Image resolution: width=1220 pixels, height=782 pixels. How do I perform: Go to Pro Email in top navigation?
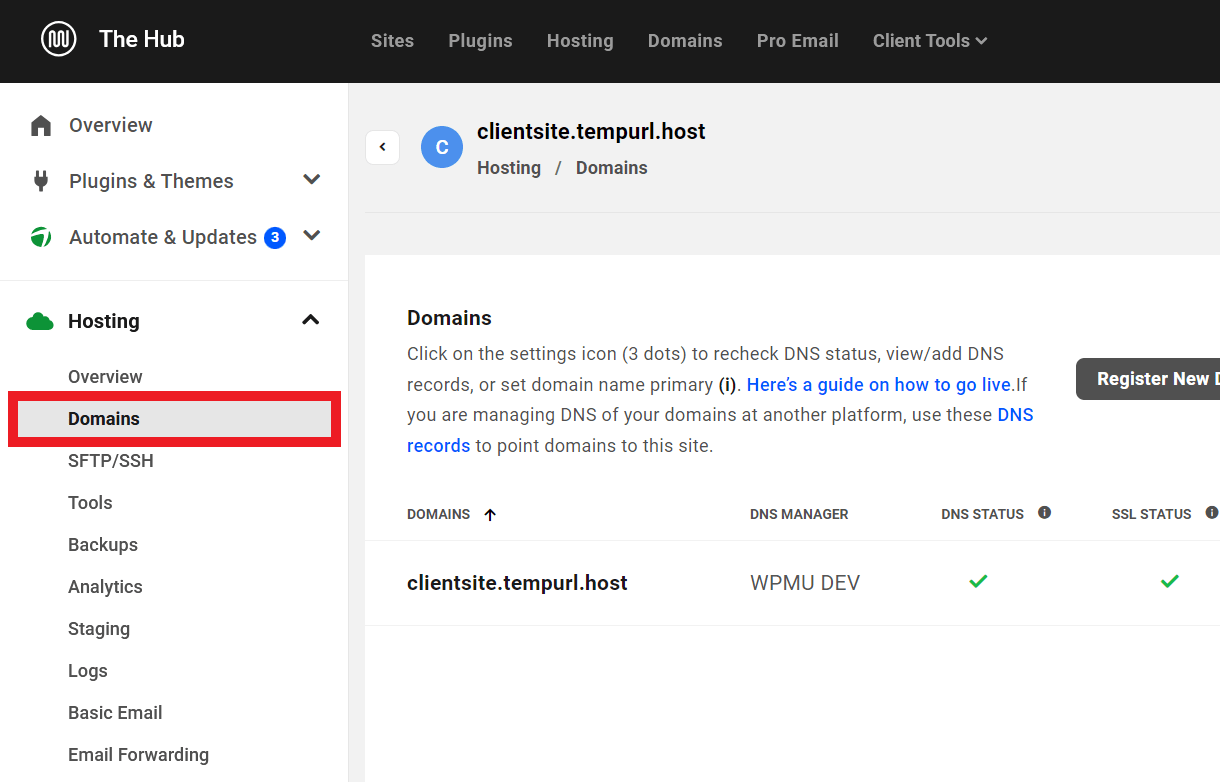click(x=797, y=41)
